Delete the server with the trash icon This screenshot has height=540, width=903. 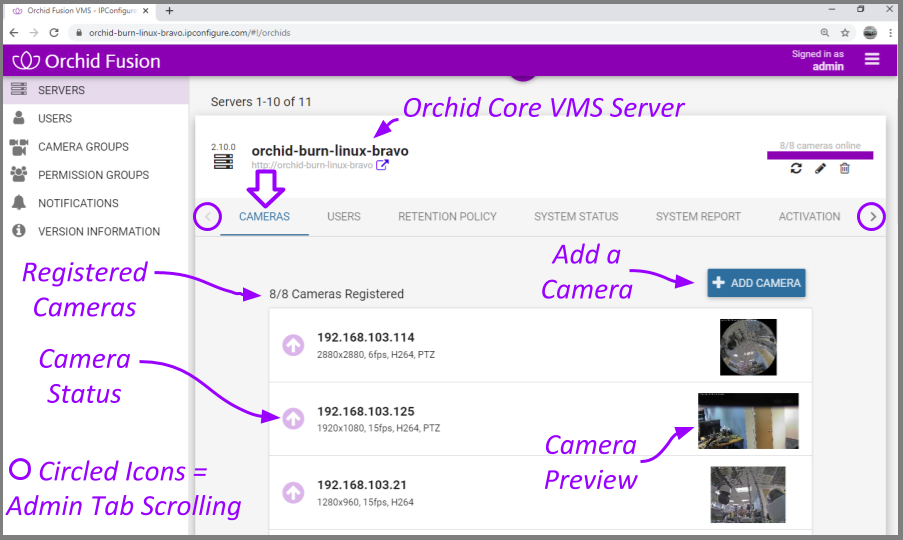pos(844,168)
